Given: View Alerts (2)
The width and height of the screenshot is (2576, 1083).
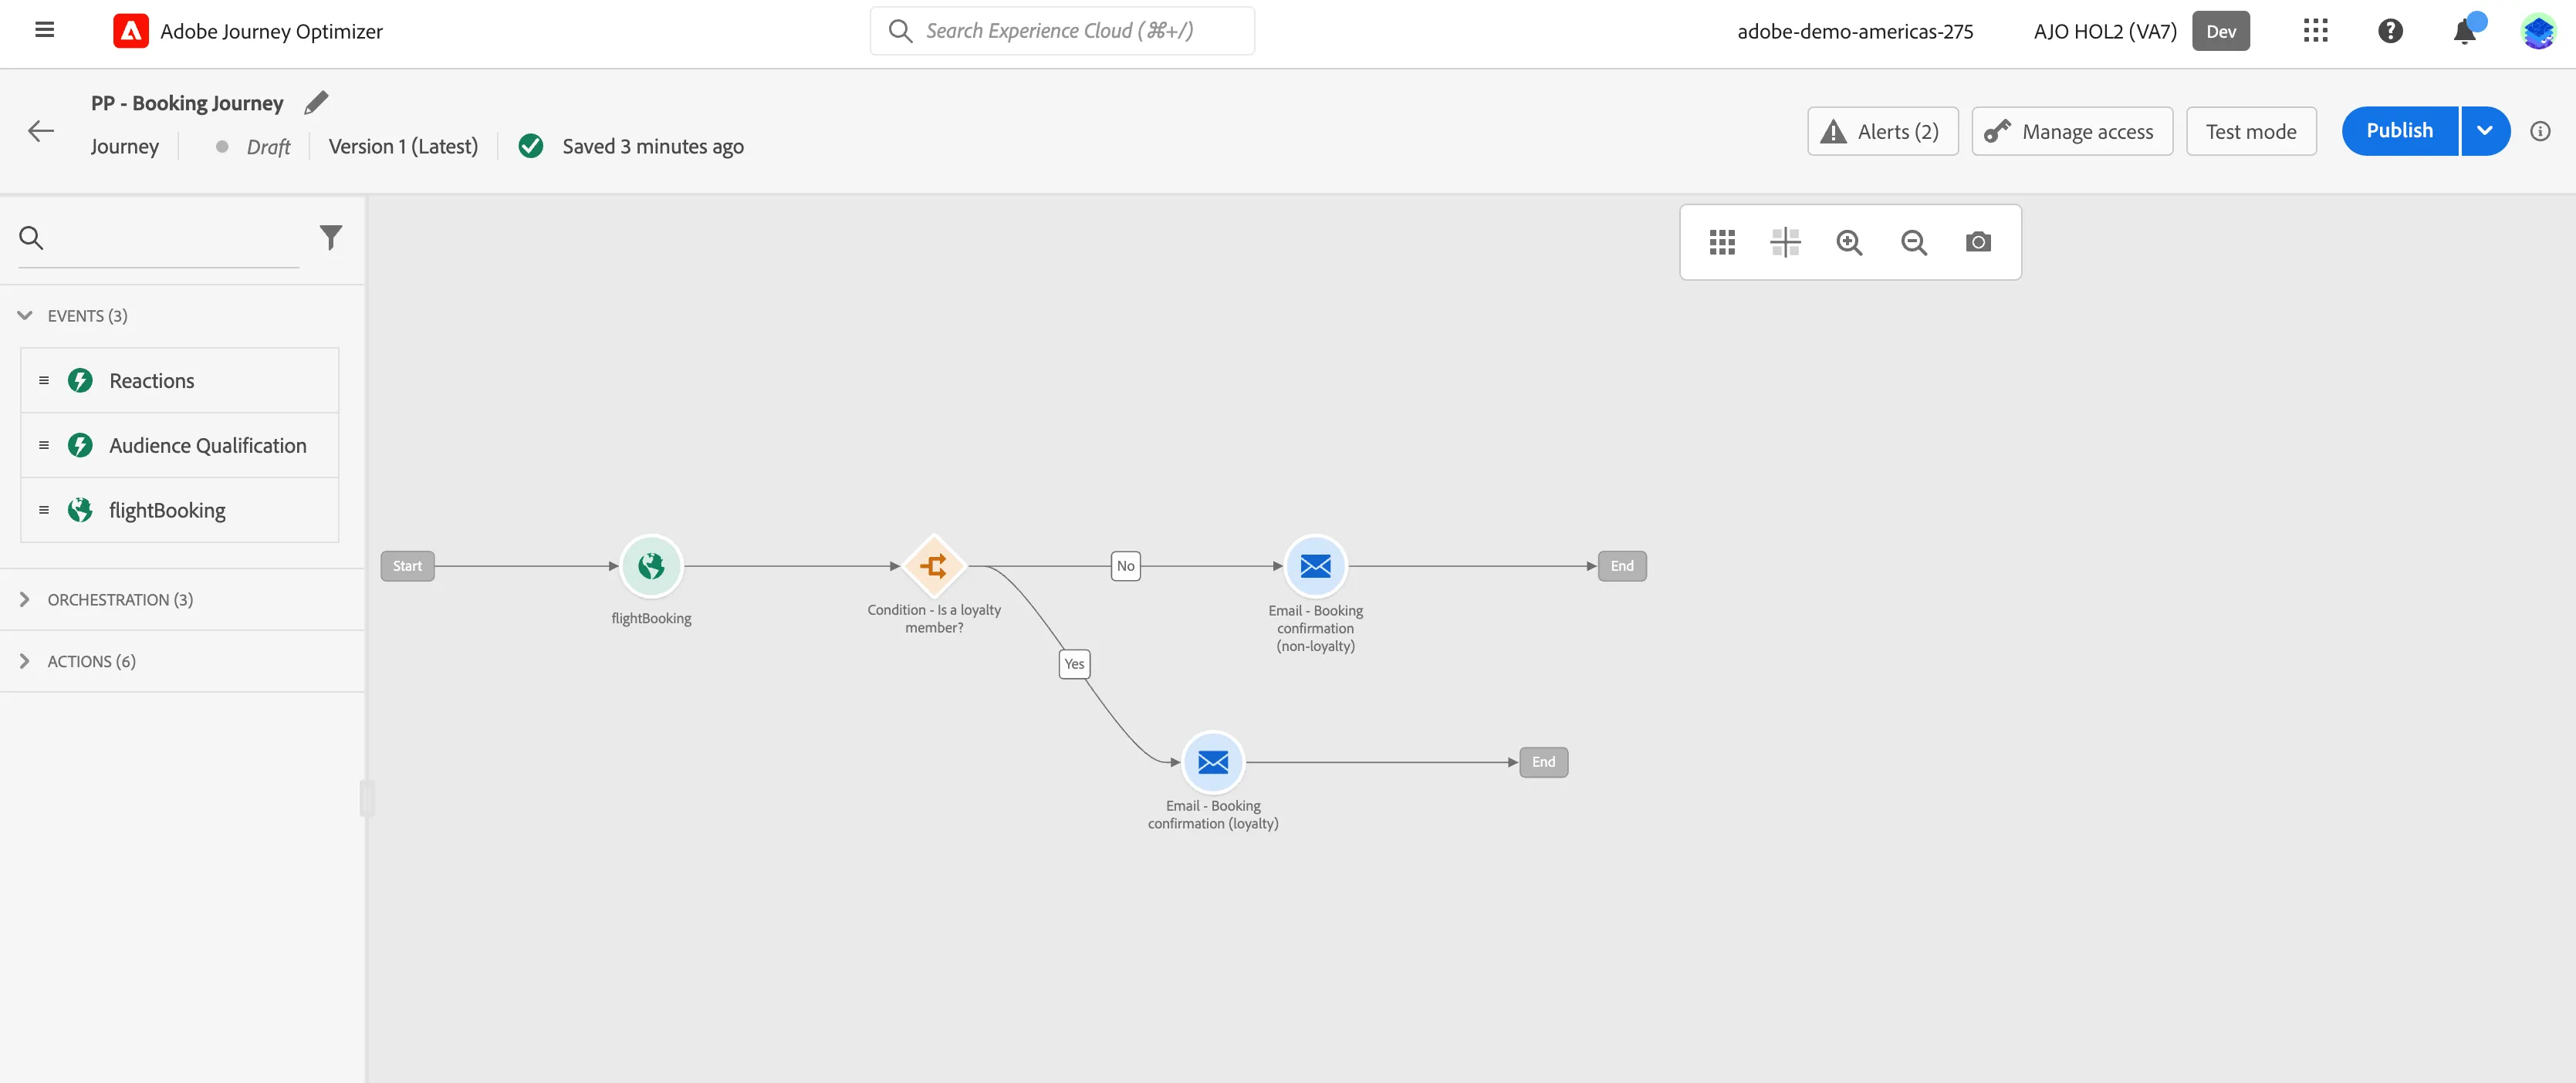Looking at the screenshot, I should pos(1883,131).
